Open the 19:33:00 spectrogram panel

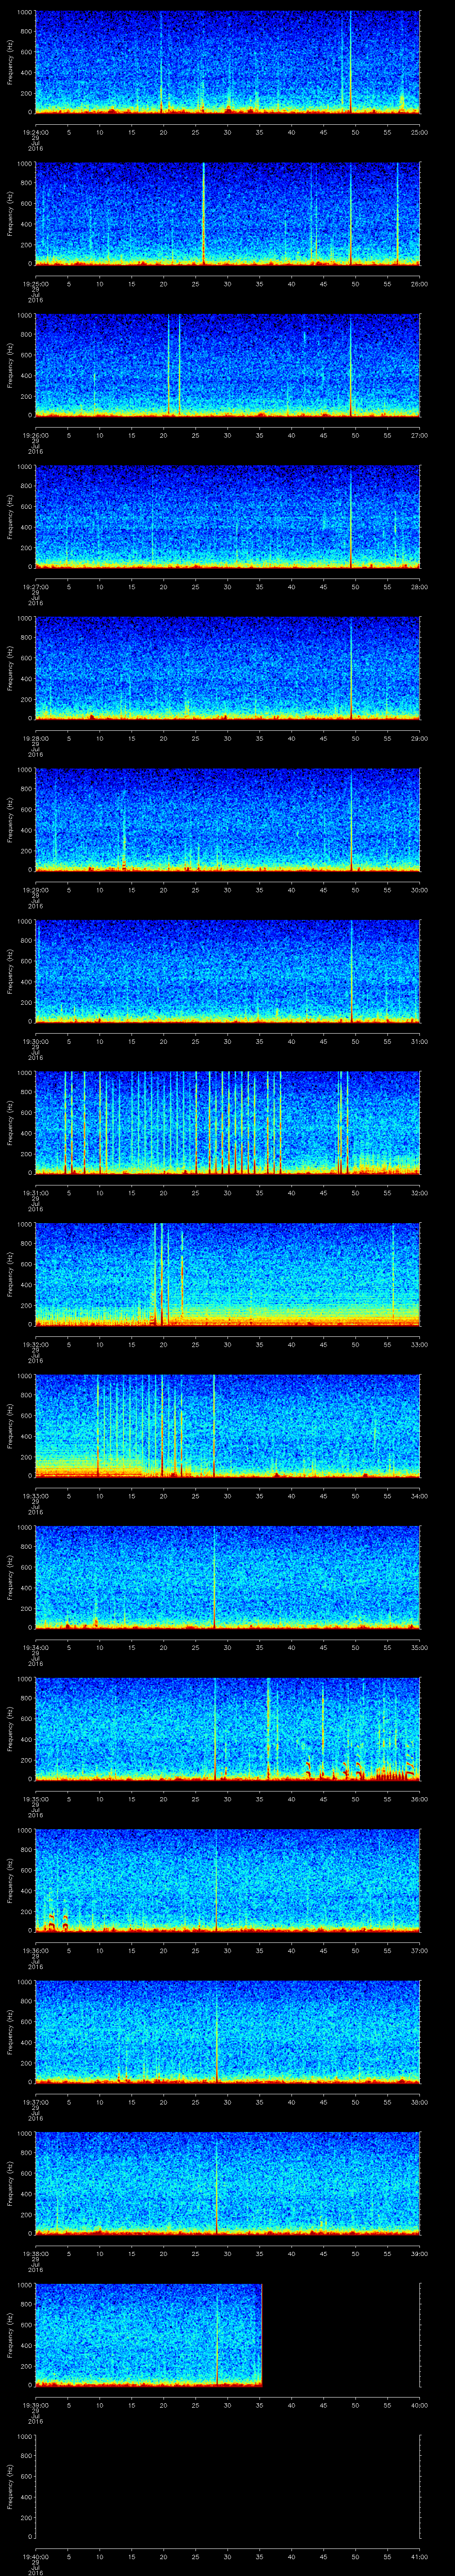click(x=227, y=1425)
